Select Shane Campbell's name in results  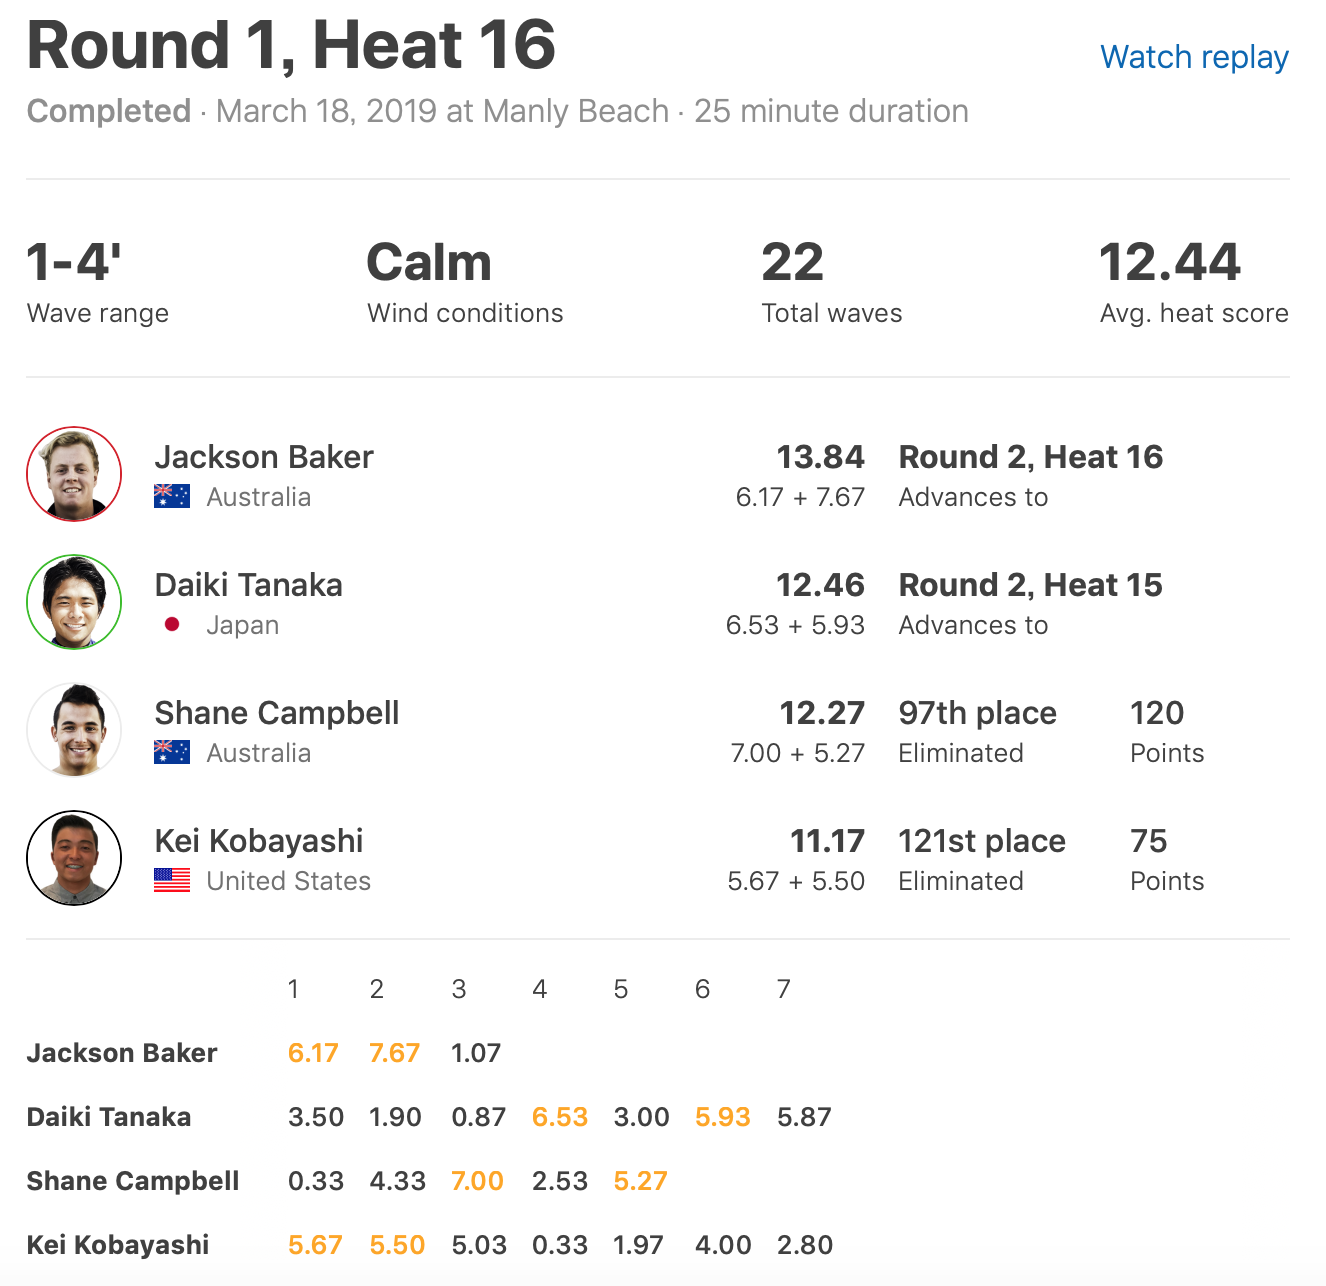click(x=277, y=713)
